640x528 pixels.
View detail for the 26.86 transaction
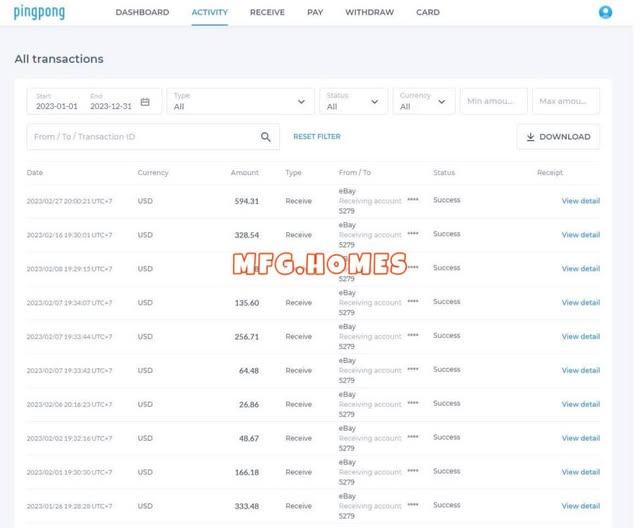(580, 404)
